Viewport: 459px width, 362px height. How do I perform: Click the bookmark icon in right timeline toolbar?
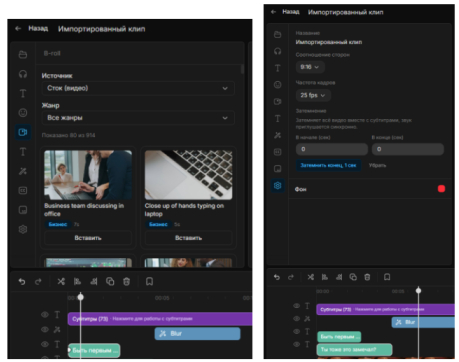coord(387,277)
